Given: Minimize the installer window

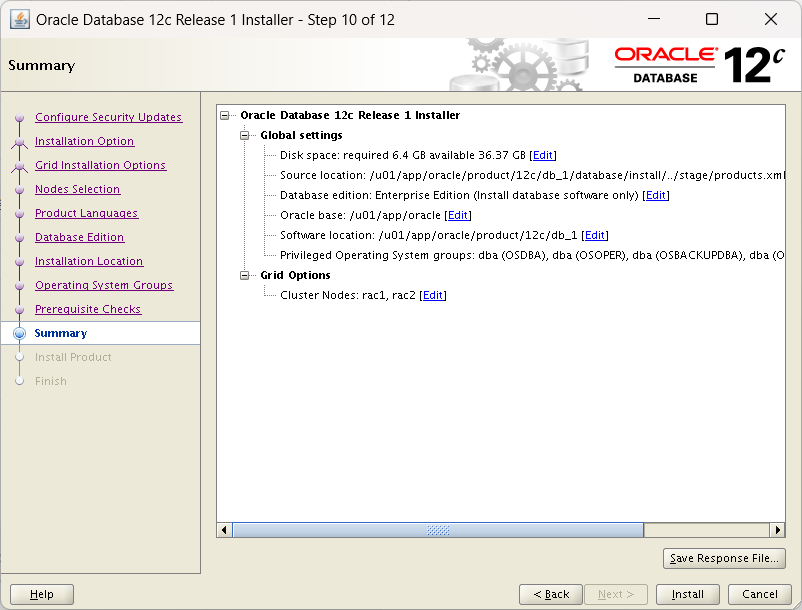Looking at the screenshot, I should click(x=654, y=19).
